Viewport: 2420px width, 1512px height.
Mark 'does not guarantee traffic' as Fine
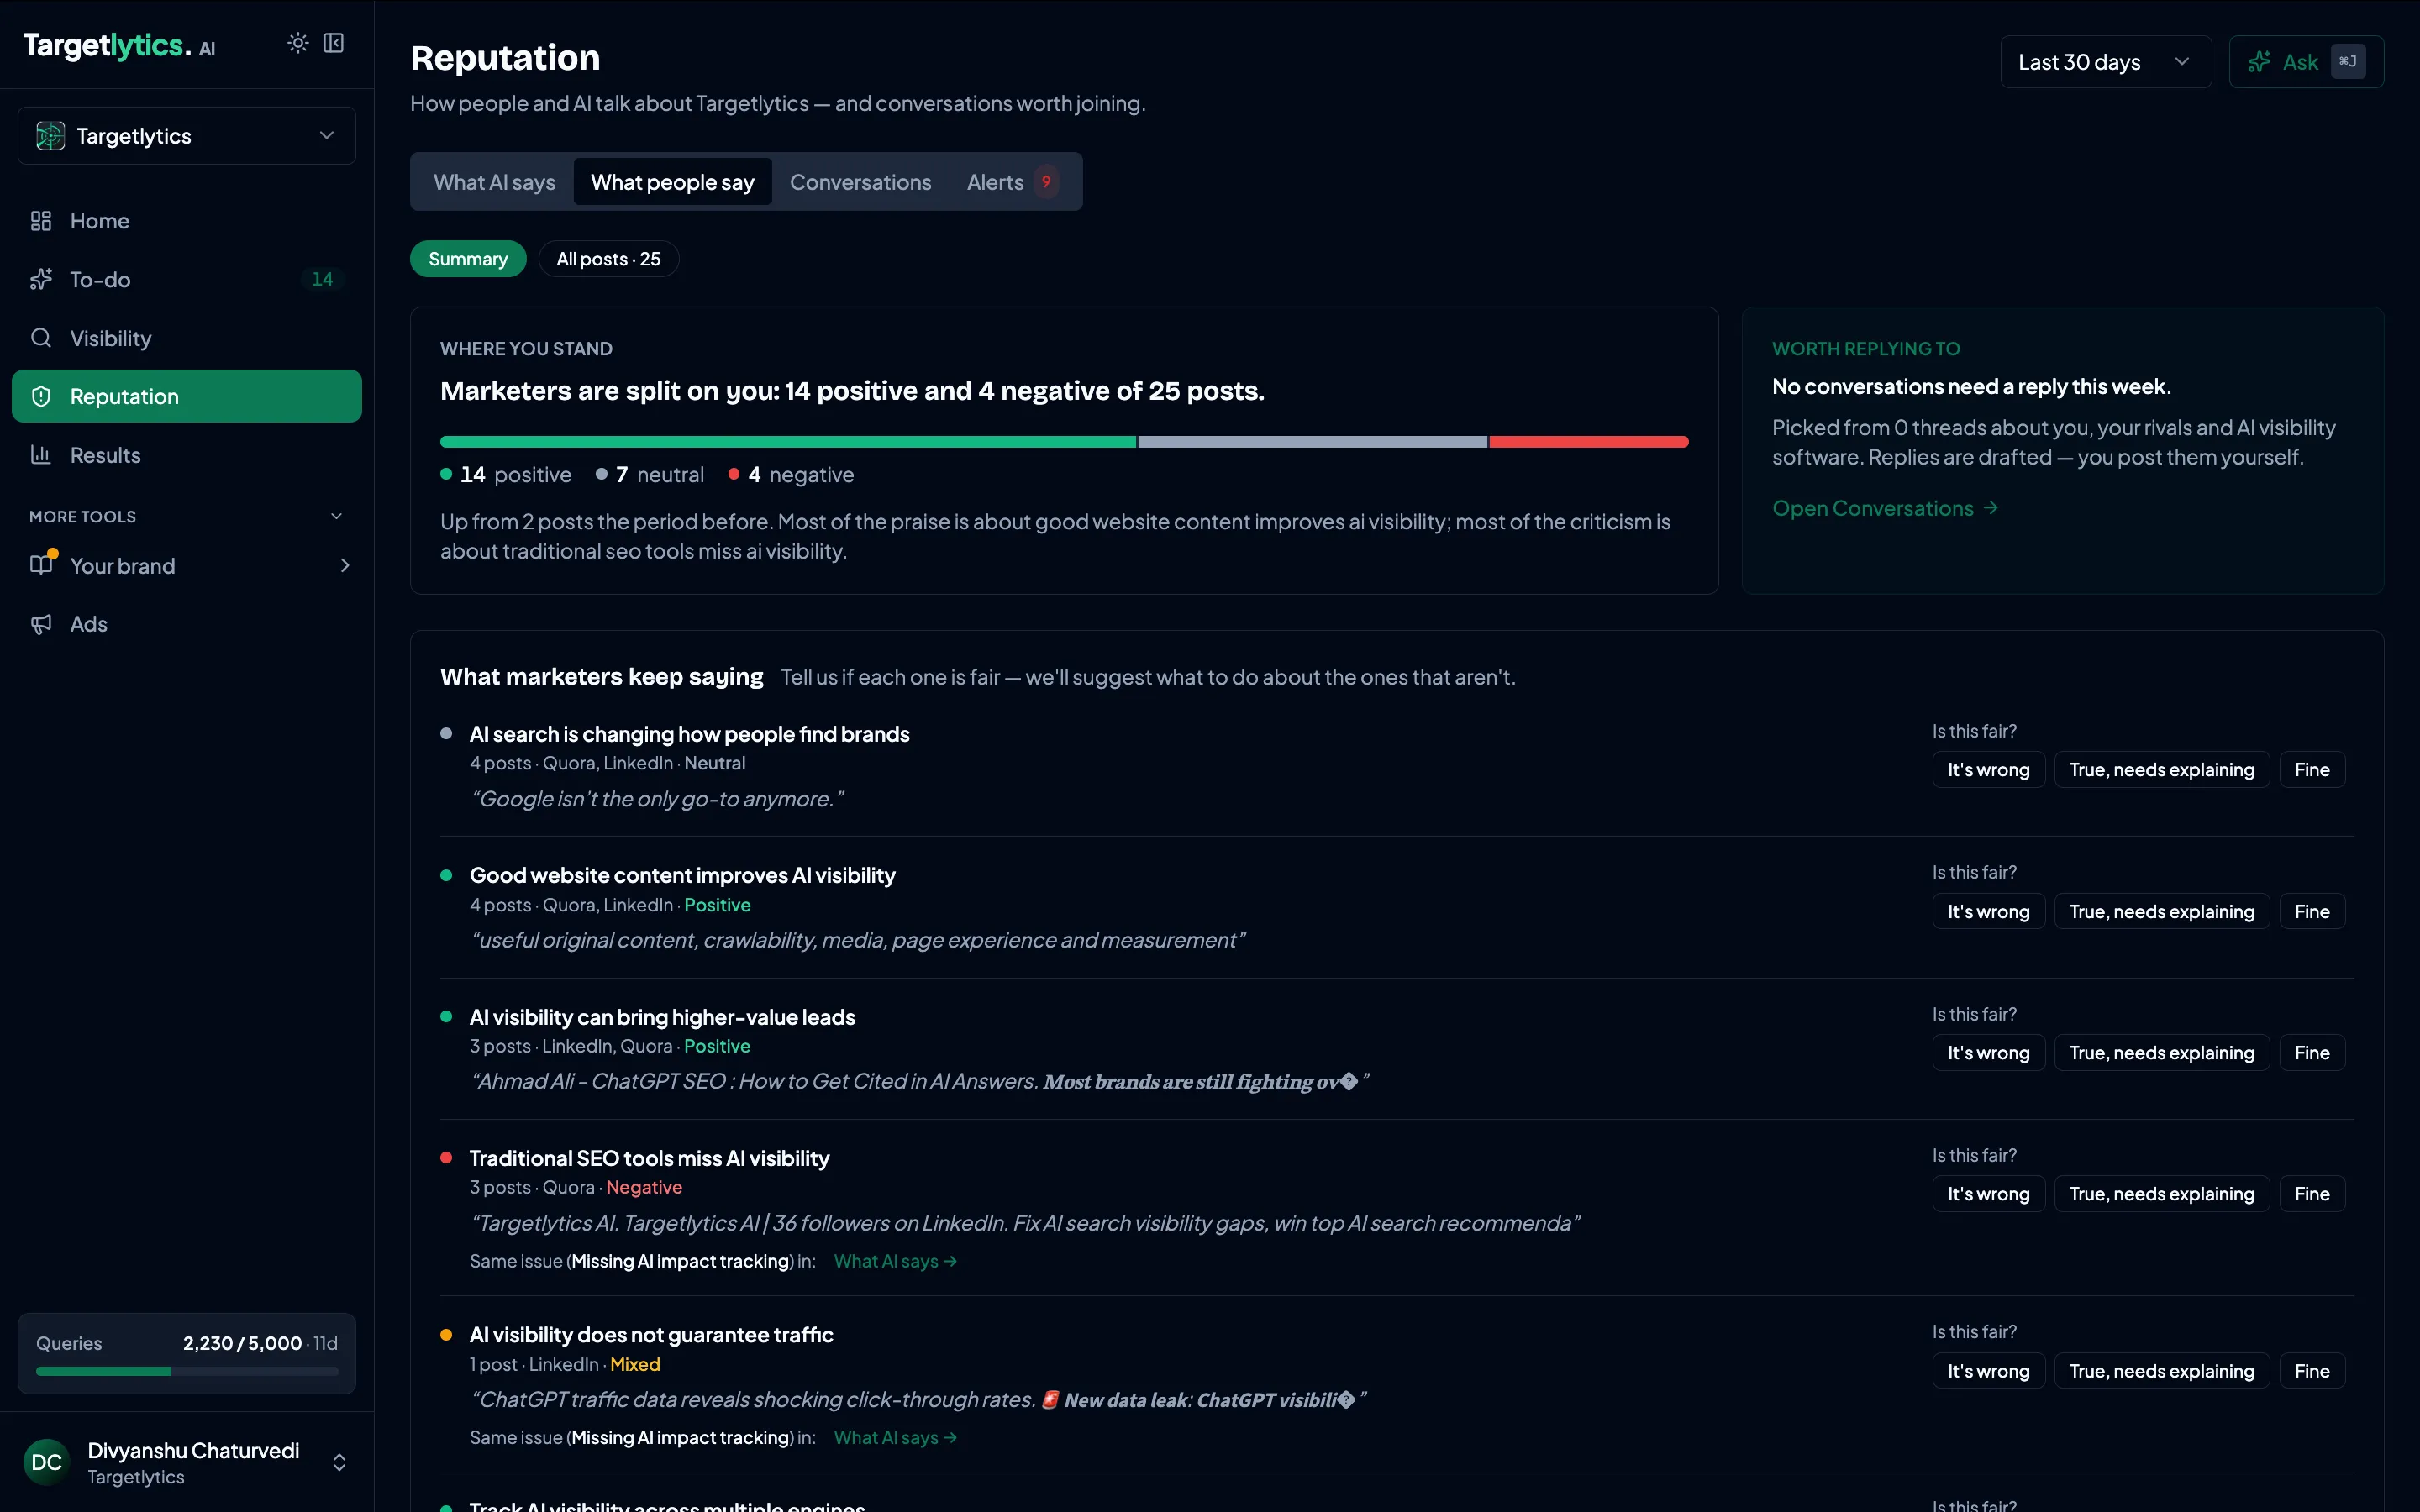coord(2312,1371)
